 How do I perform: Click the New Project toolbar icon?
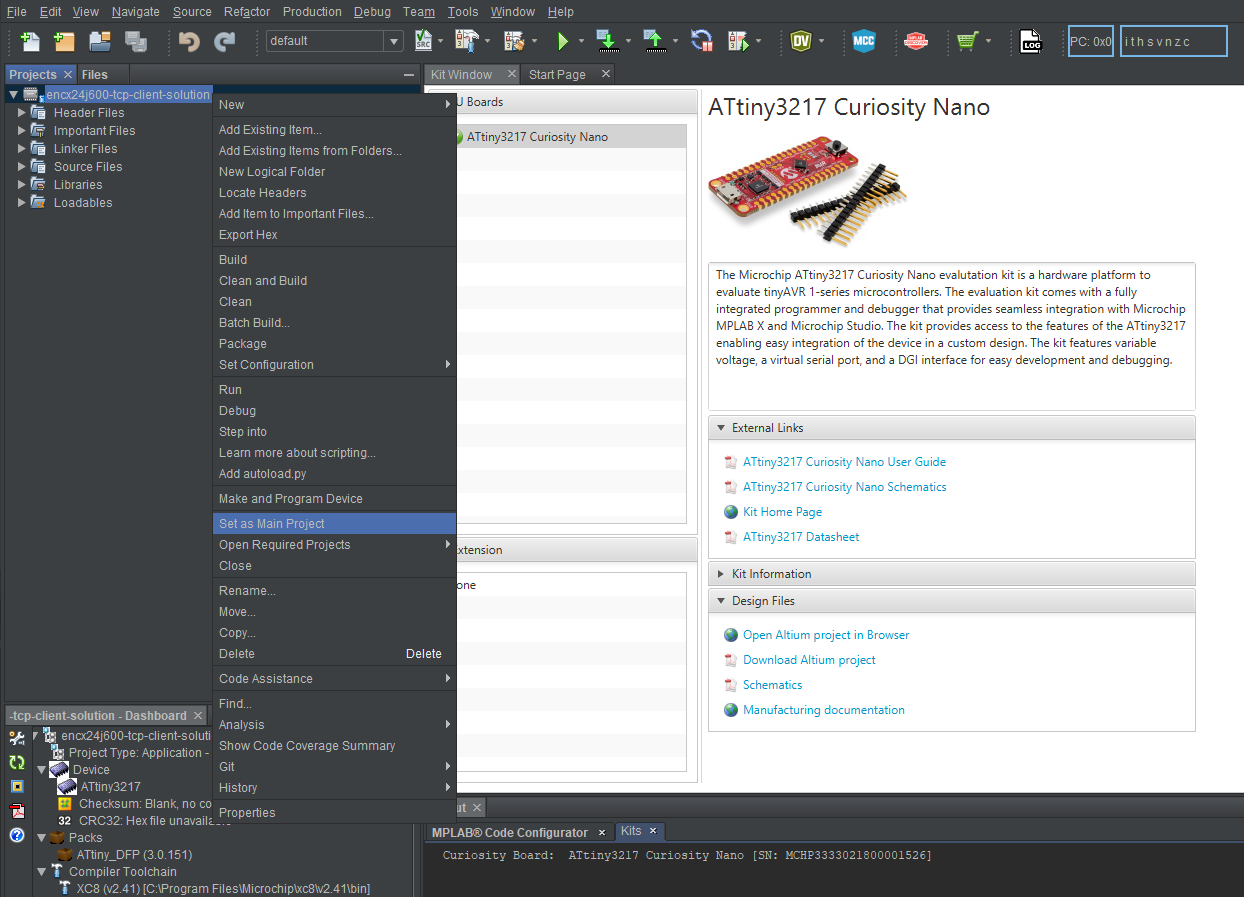64,41
